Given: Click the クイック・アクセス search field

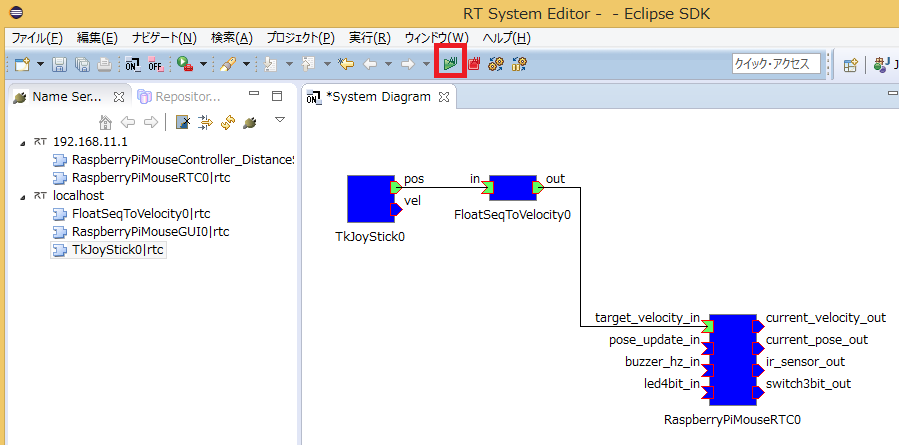Looking at the screenshot, I should [x=776, y=63].
